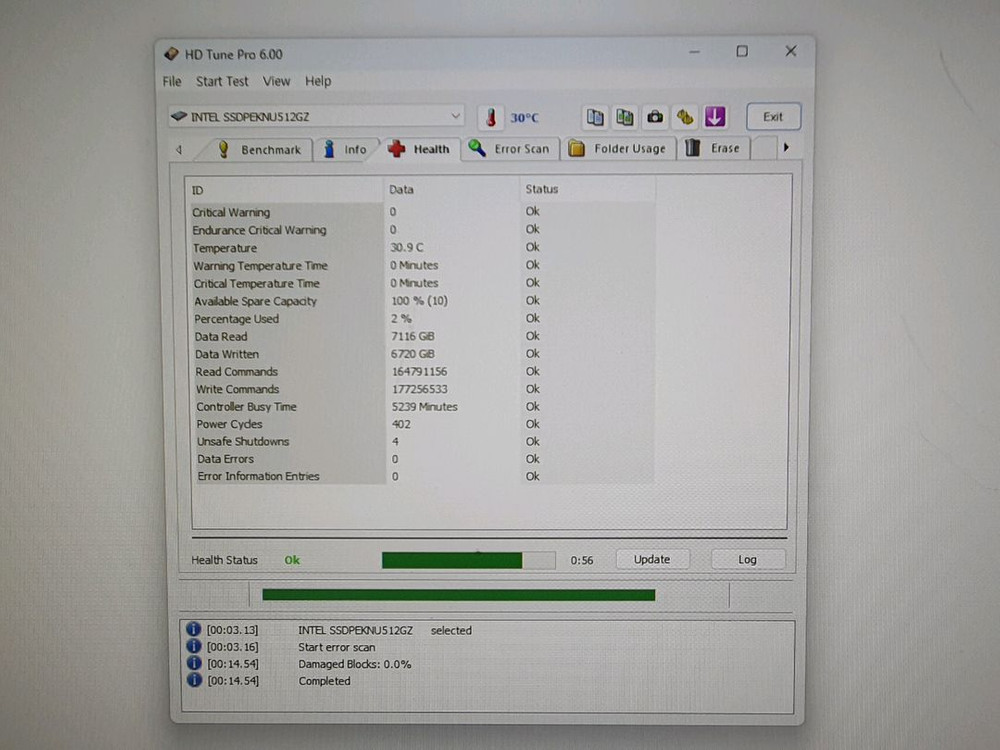1000x750 pixels.
Task: Click the thermometer temperature indicator icon
Action: (x=491, y=116)
